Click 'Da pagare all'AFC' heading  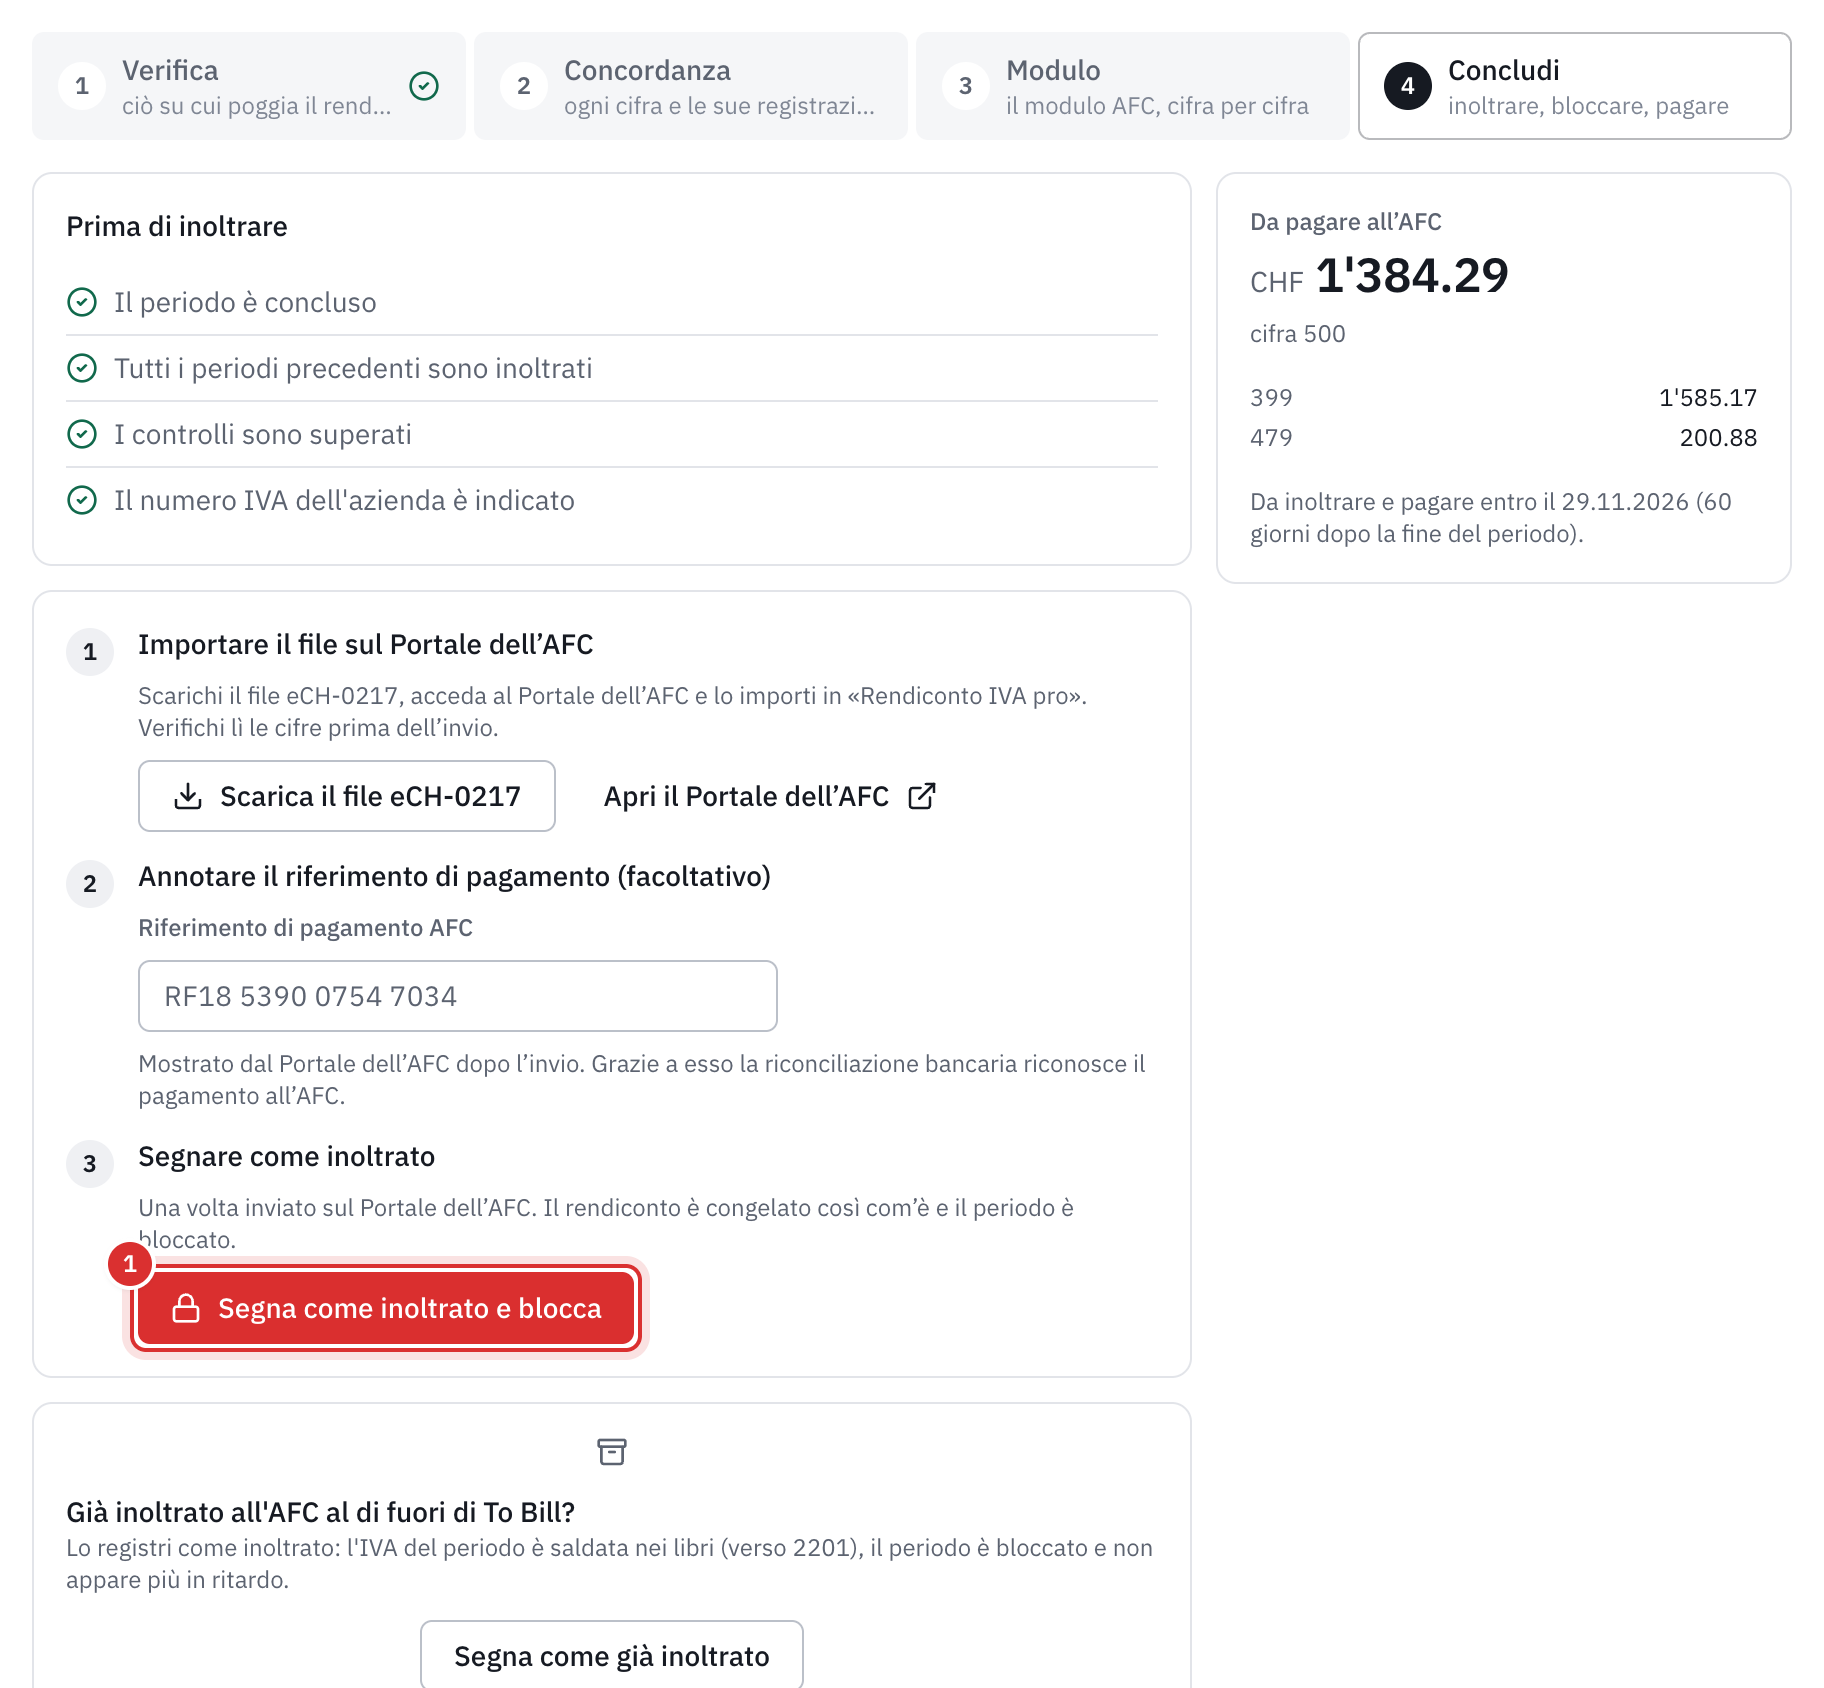[1346, 222]
